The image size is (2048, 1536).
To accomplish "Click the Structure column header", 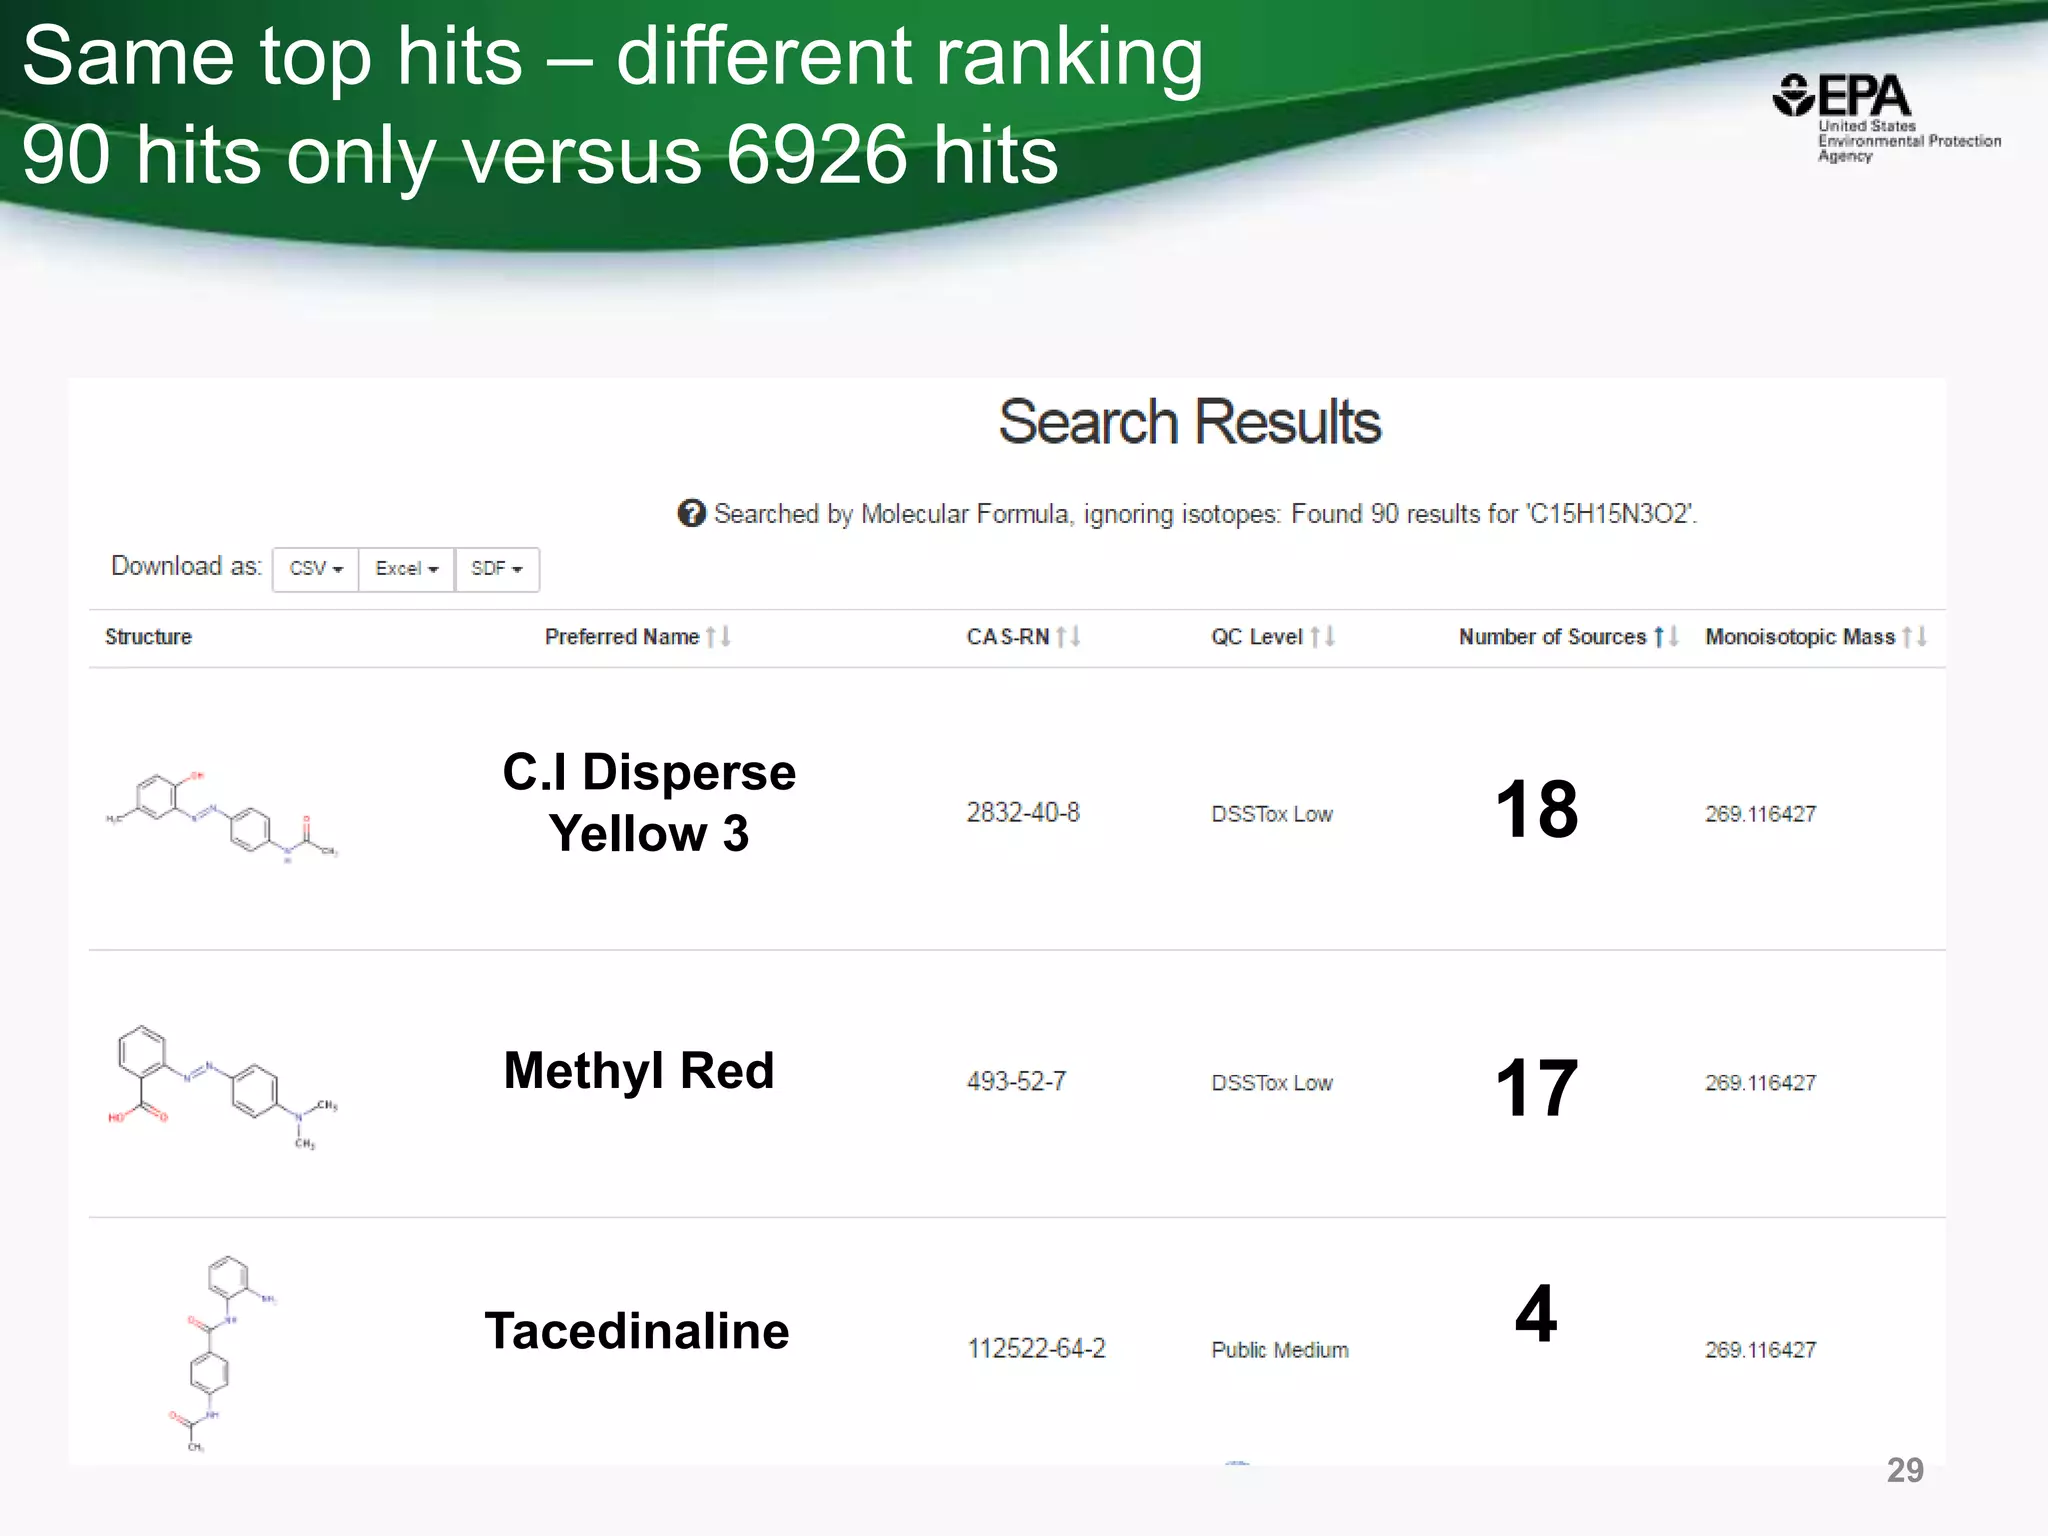I will (x=148, y=637).
